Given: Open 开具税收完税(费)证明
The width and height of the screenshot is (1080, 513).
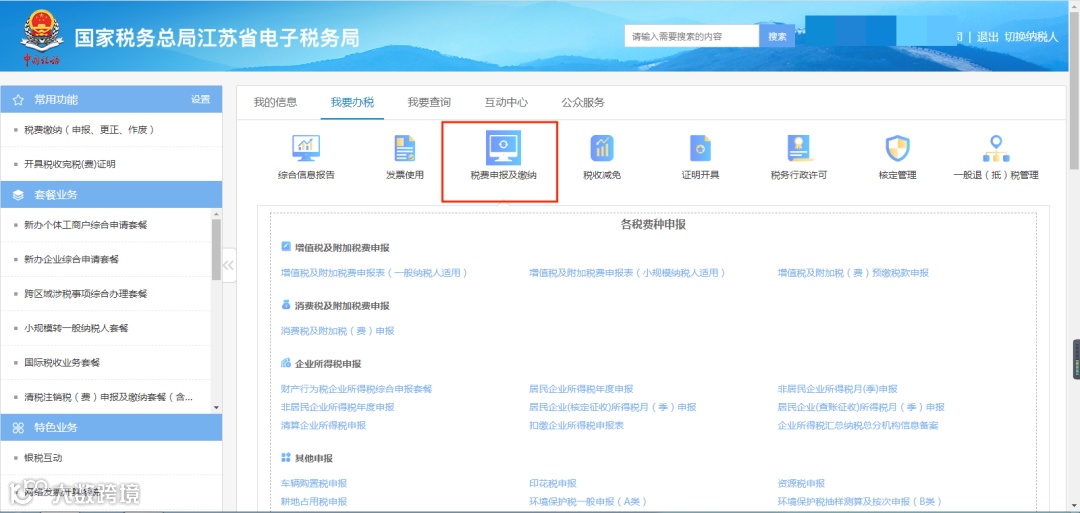Looking at the screenshot, I should (x=70, y=164).
